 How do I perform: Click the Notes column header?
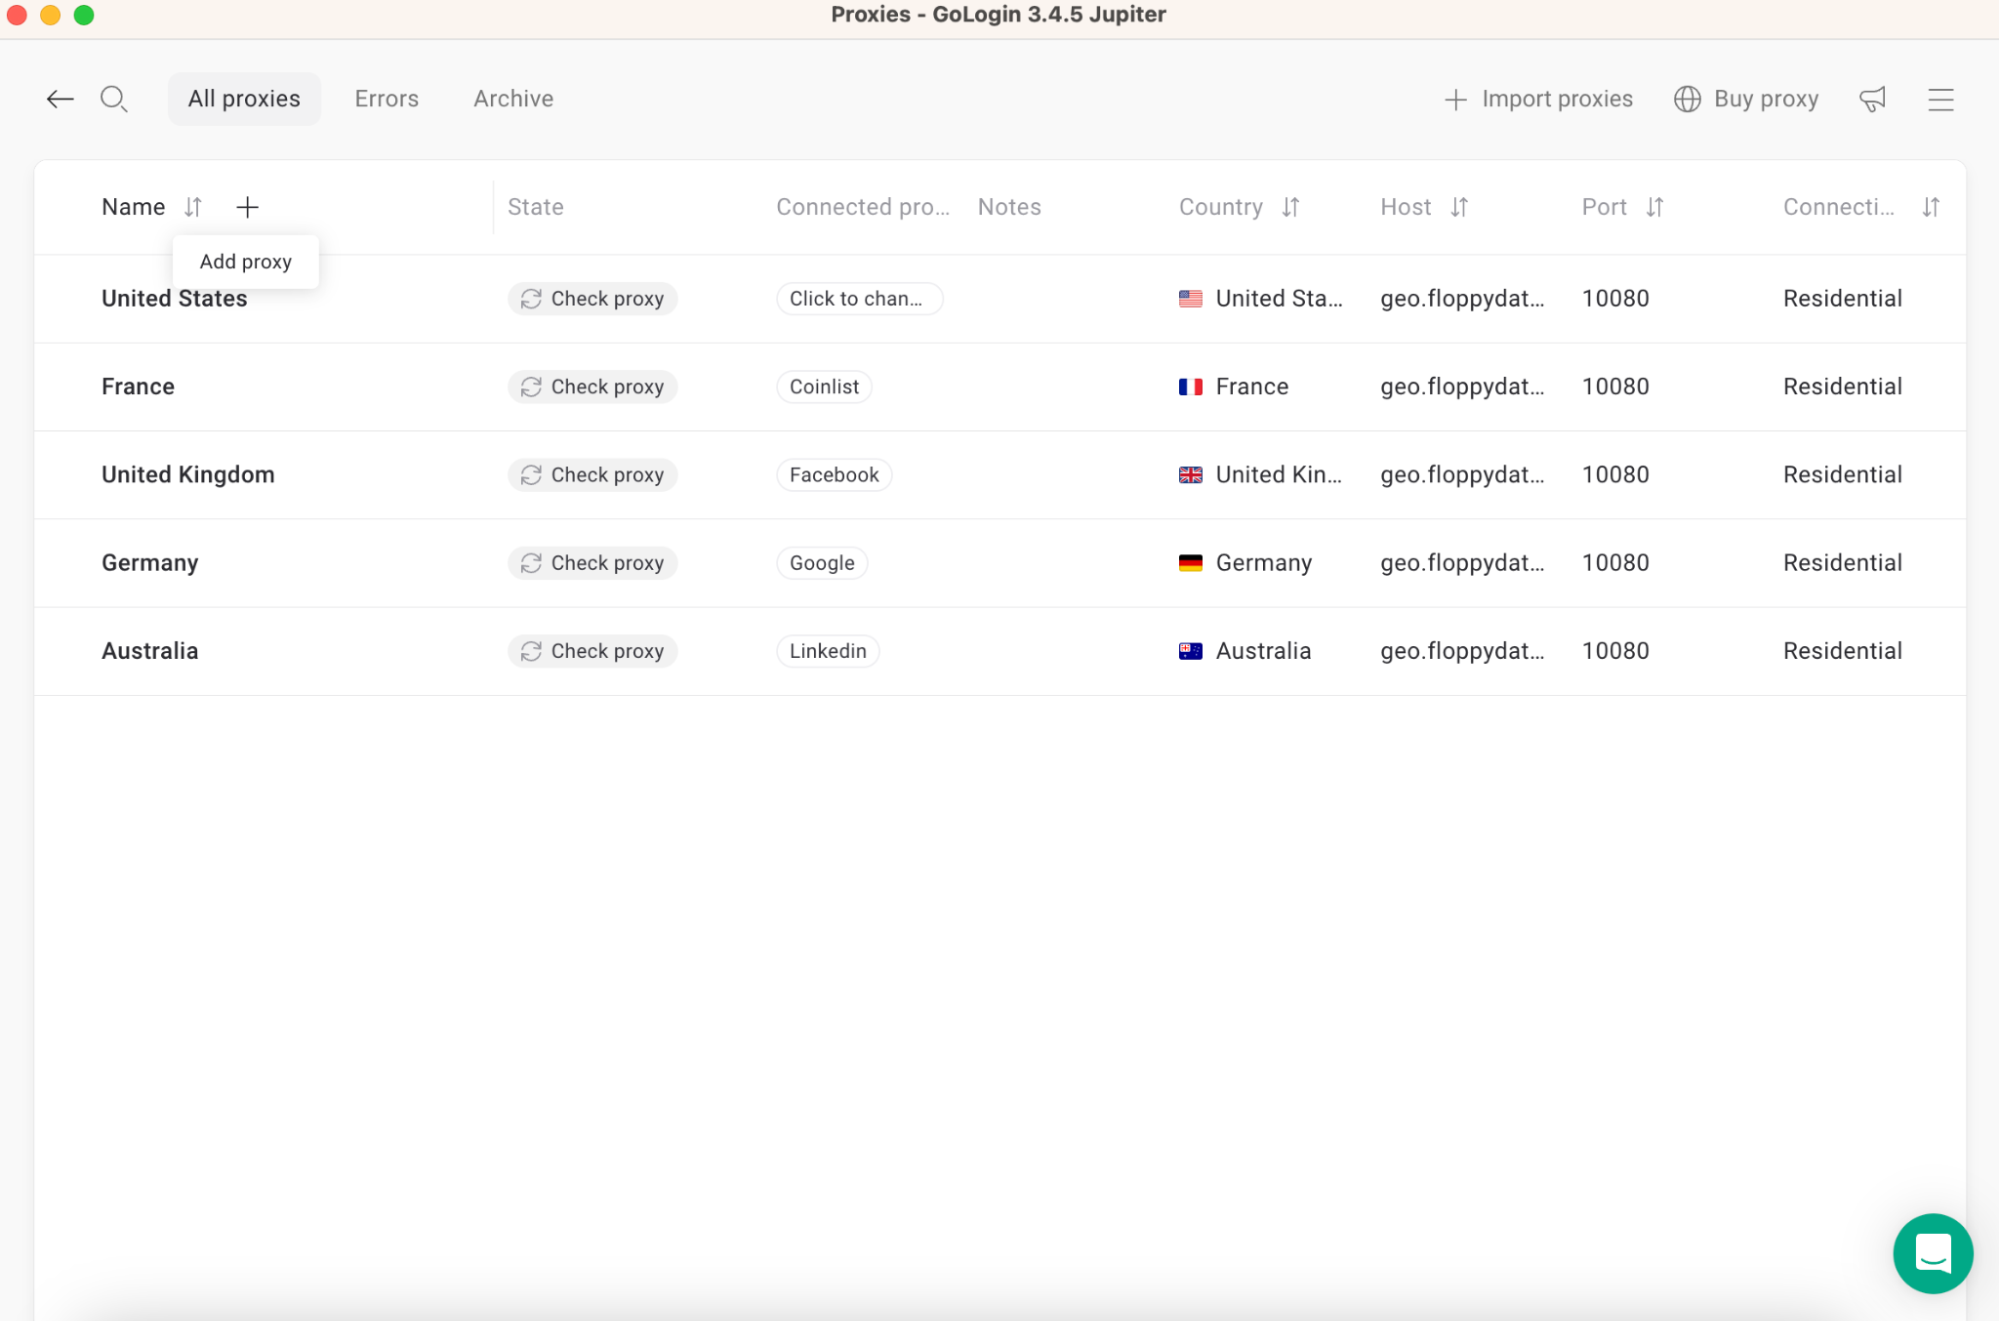tap(1009, 207)
